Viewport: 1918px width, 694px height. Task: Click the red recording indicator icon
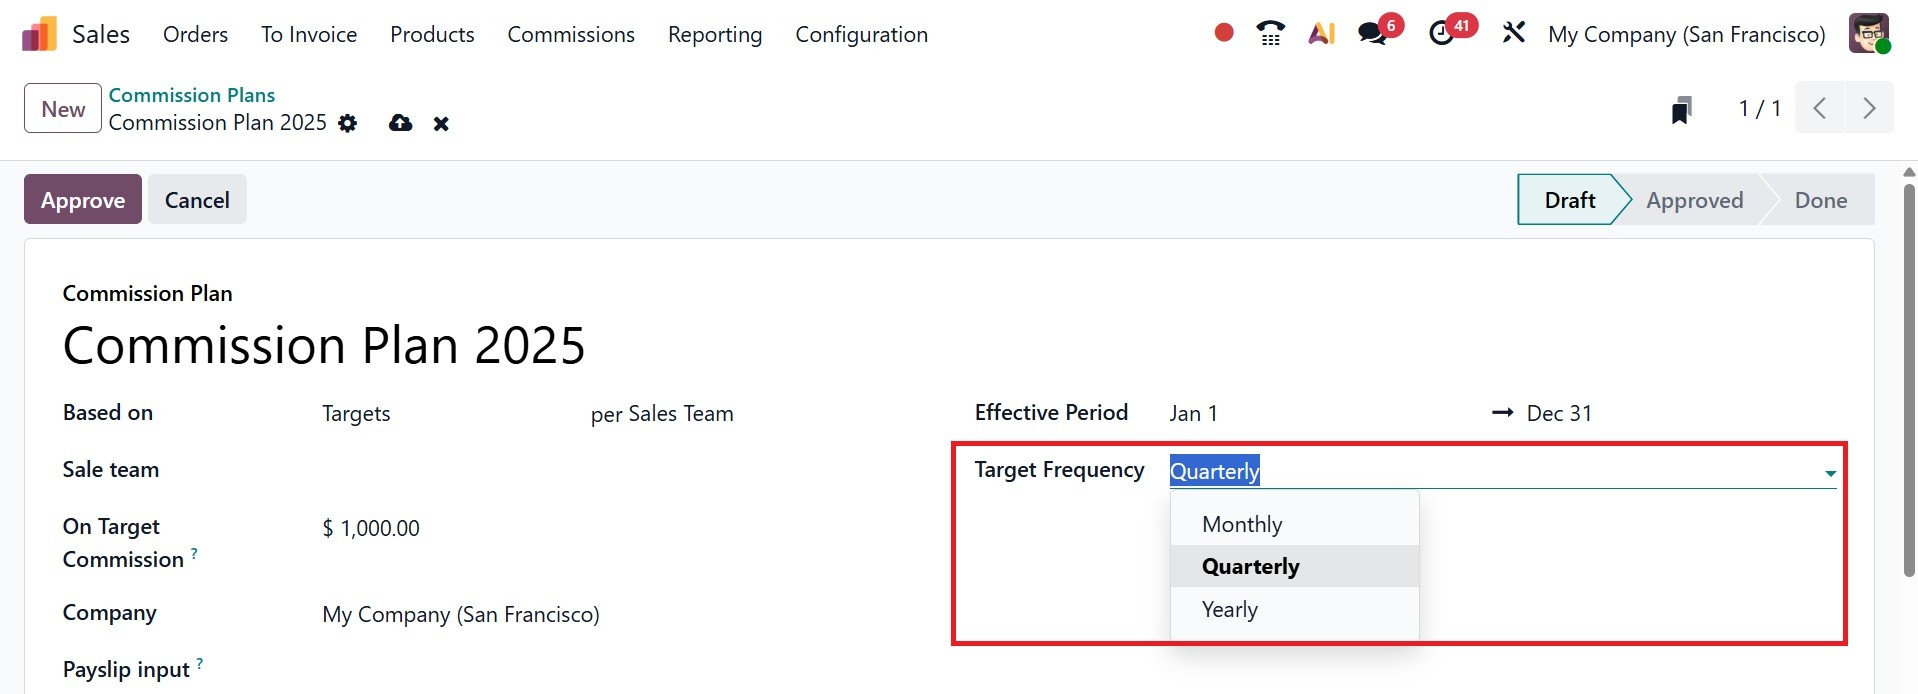tap(1223, 33)
